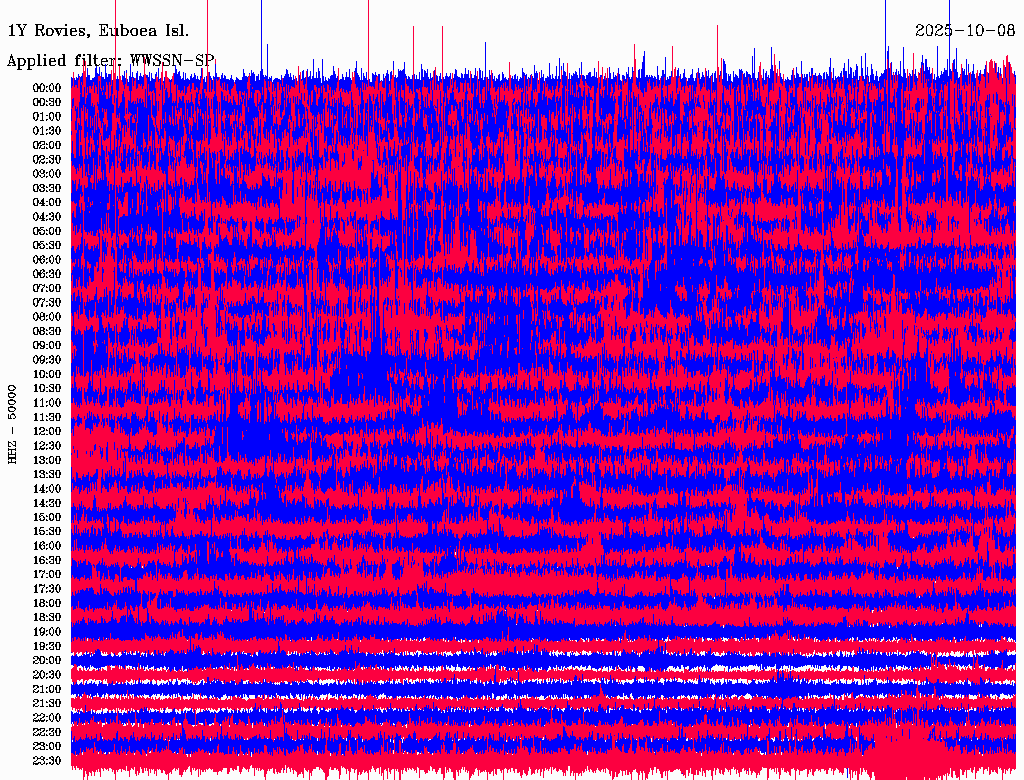Image resolution: width=1024 pixels, height=780 pixels.
Task: Click the 01:30 time row label
Action: (47, 130)
